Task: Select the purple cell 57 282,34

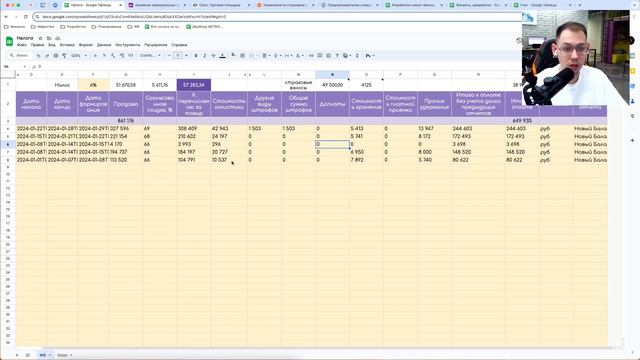Action: [194, 85]
